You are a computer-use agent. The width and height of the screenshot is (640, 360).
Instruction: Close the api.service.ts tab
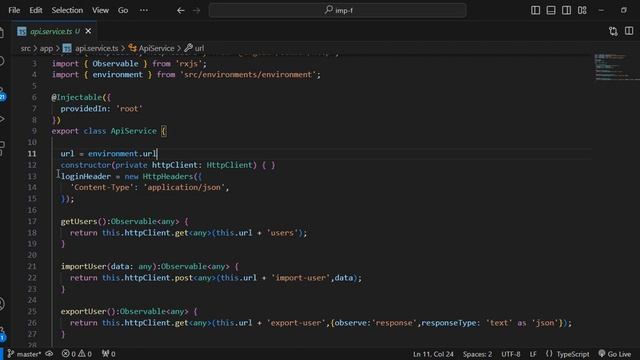88,31
